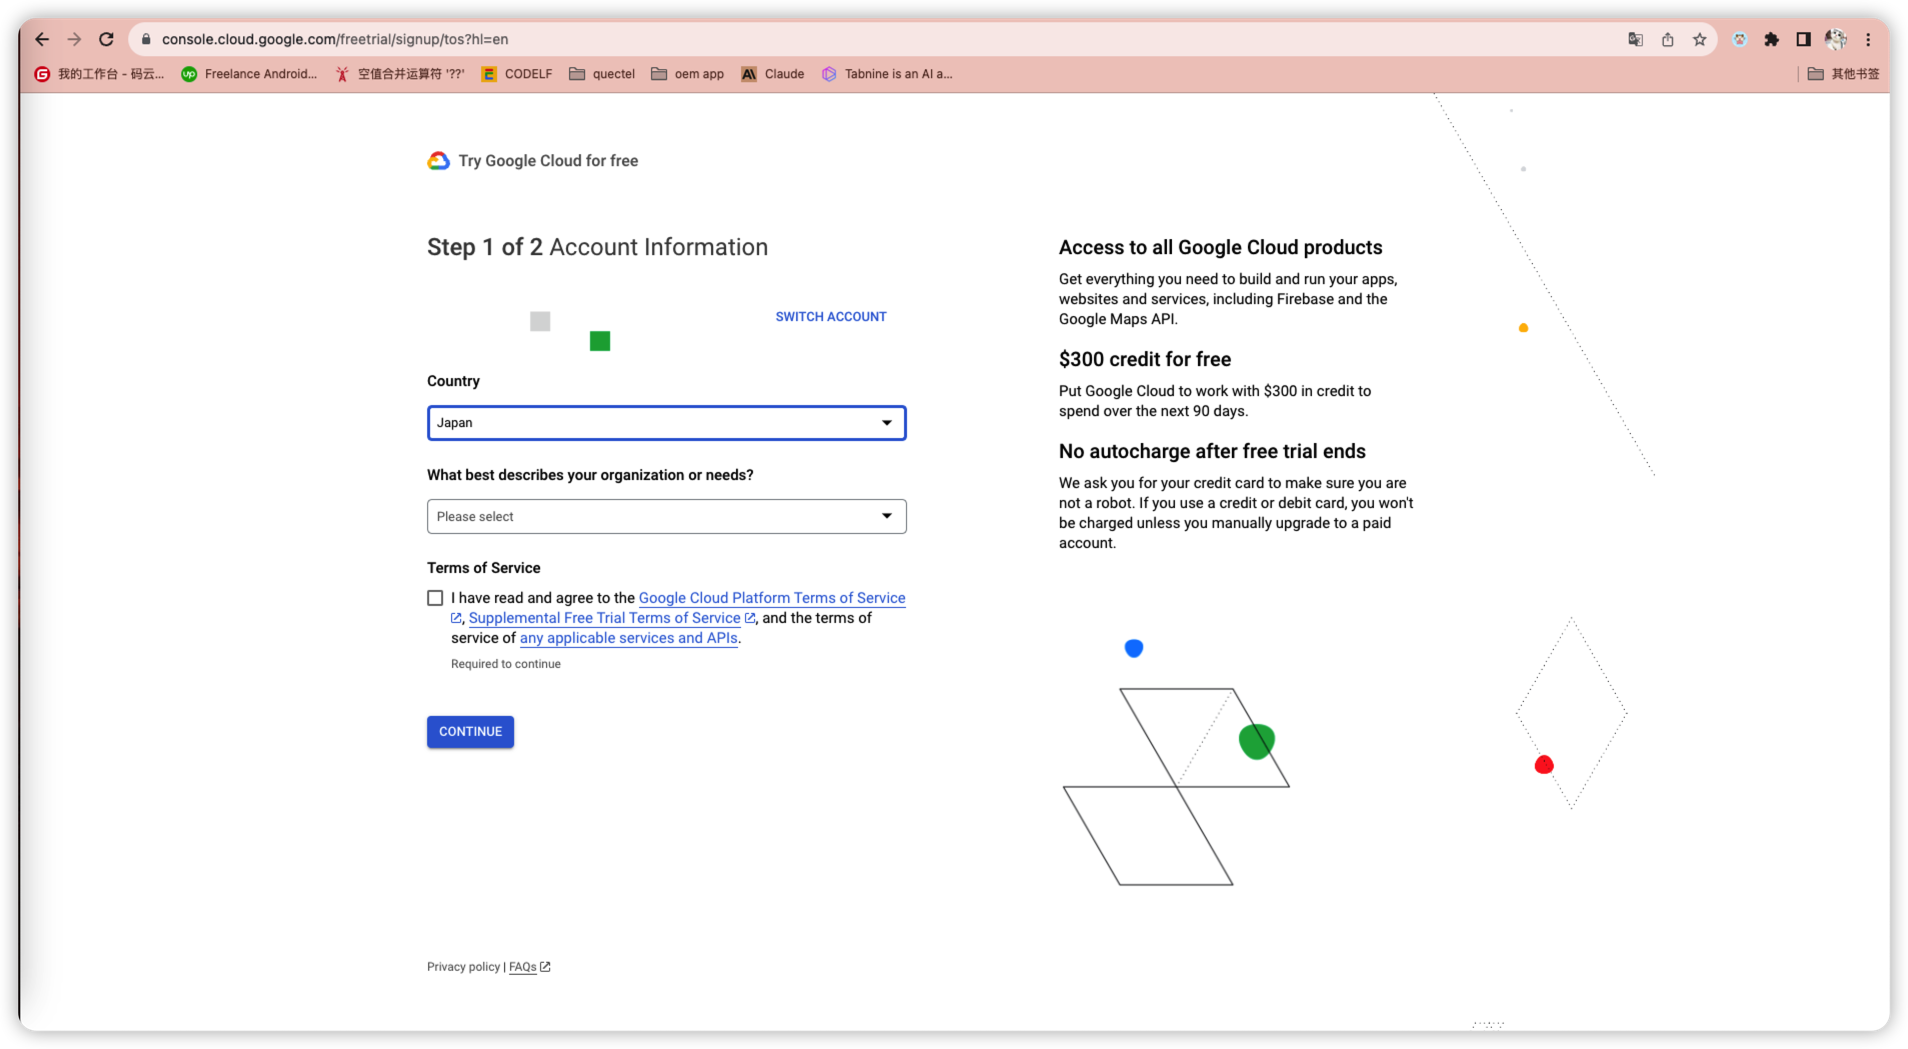Check the Terms of Service agreement box
The width and height of the screenshot is (1908, 1049).
click(435, 598)
